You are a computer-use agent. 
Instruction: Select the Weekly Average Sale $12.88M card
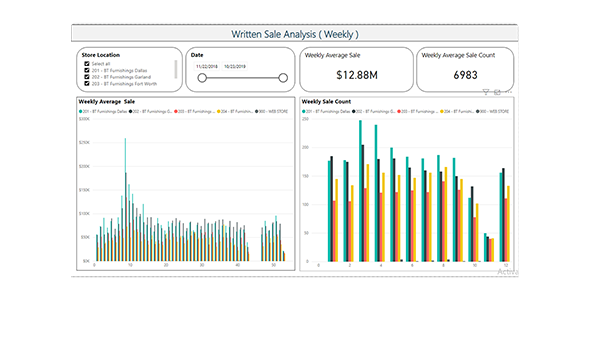tap(356, 70)
